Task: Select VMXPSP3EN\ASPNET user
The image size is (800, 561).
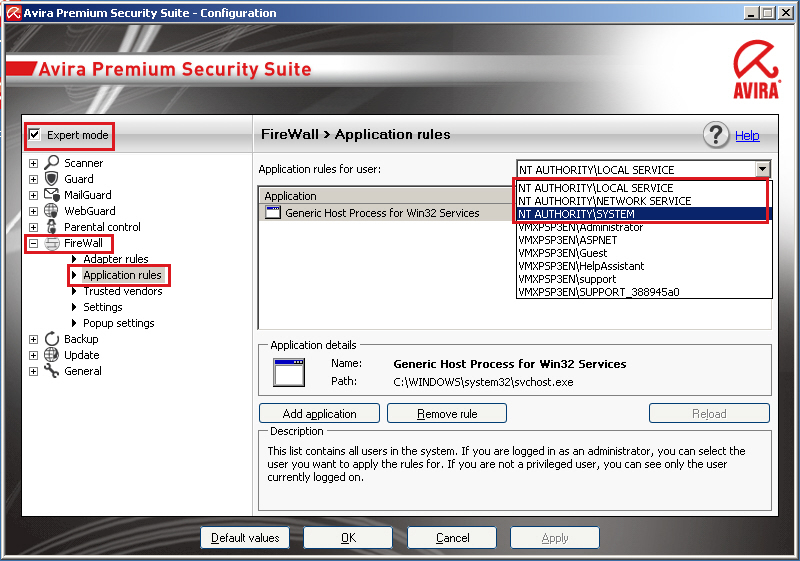Action: (644, 240)
